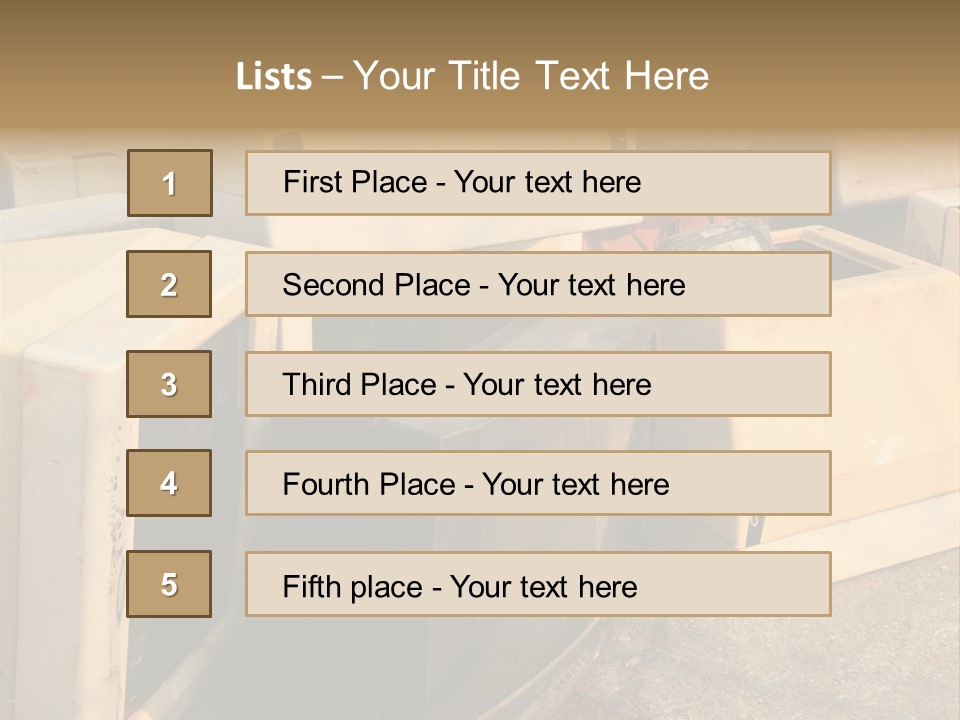
Task: Click the word Third in item three
Action: (x=320, y=385)
